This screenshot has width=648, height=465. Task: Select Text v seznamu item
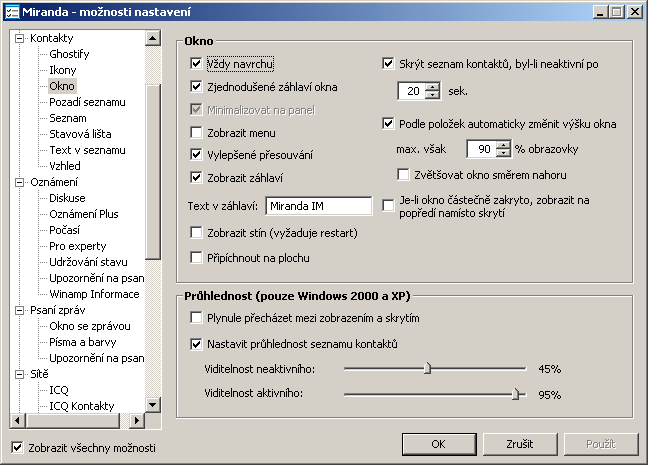[x=87, y=150]
